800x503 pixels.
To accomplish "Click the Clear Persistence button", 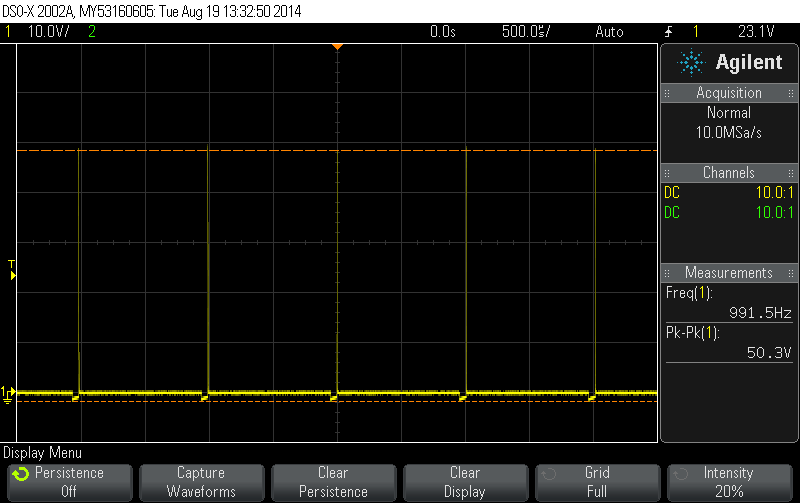I will 334,482.
